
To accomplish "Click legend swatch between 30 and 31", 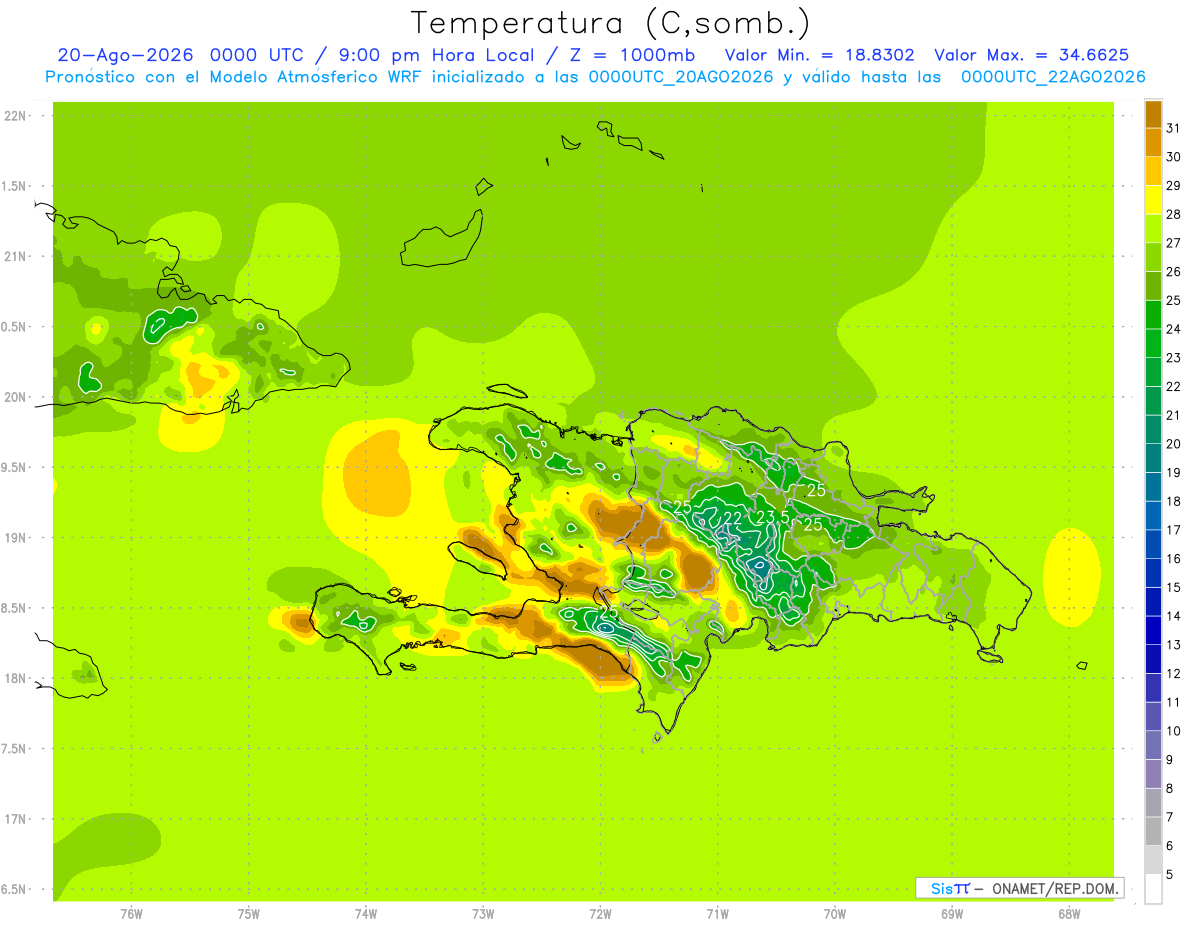I will [1153, 142].
